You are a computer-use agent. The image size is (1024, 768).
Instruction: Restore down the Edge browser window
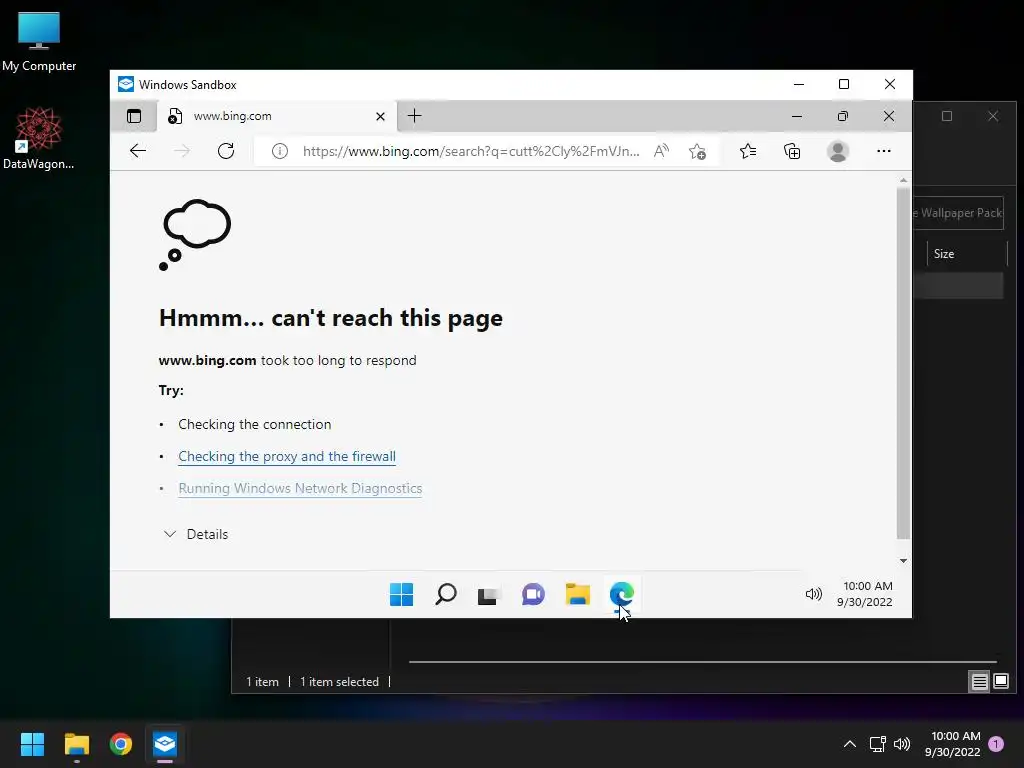tap(842, 116)
